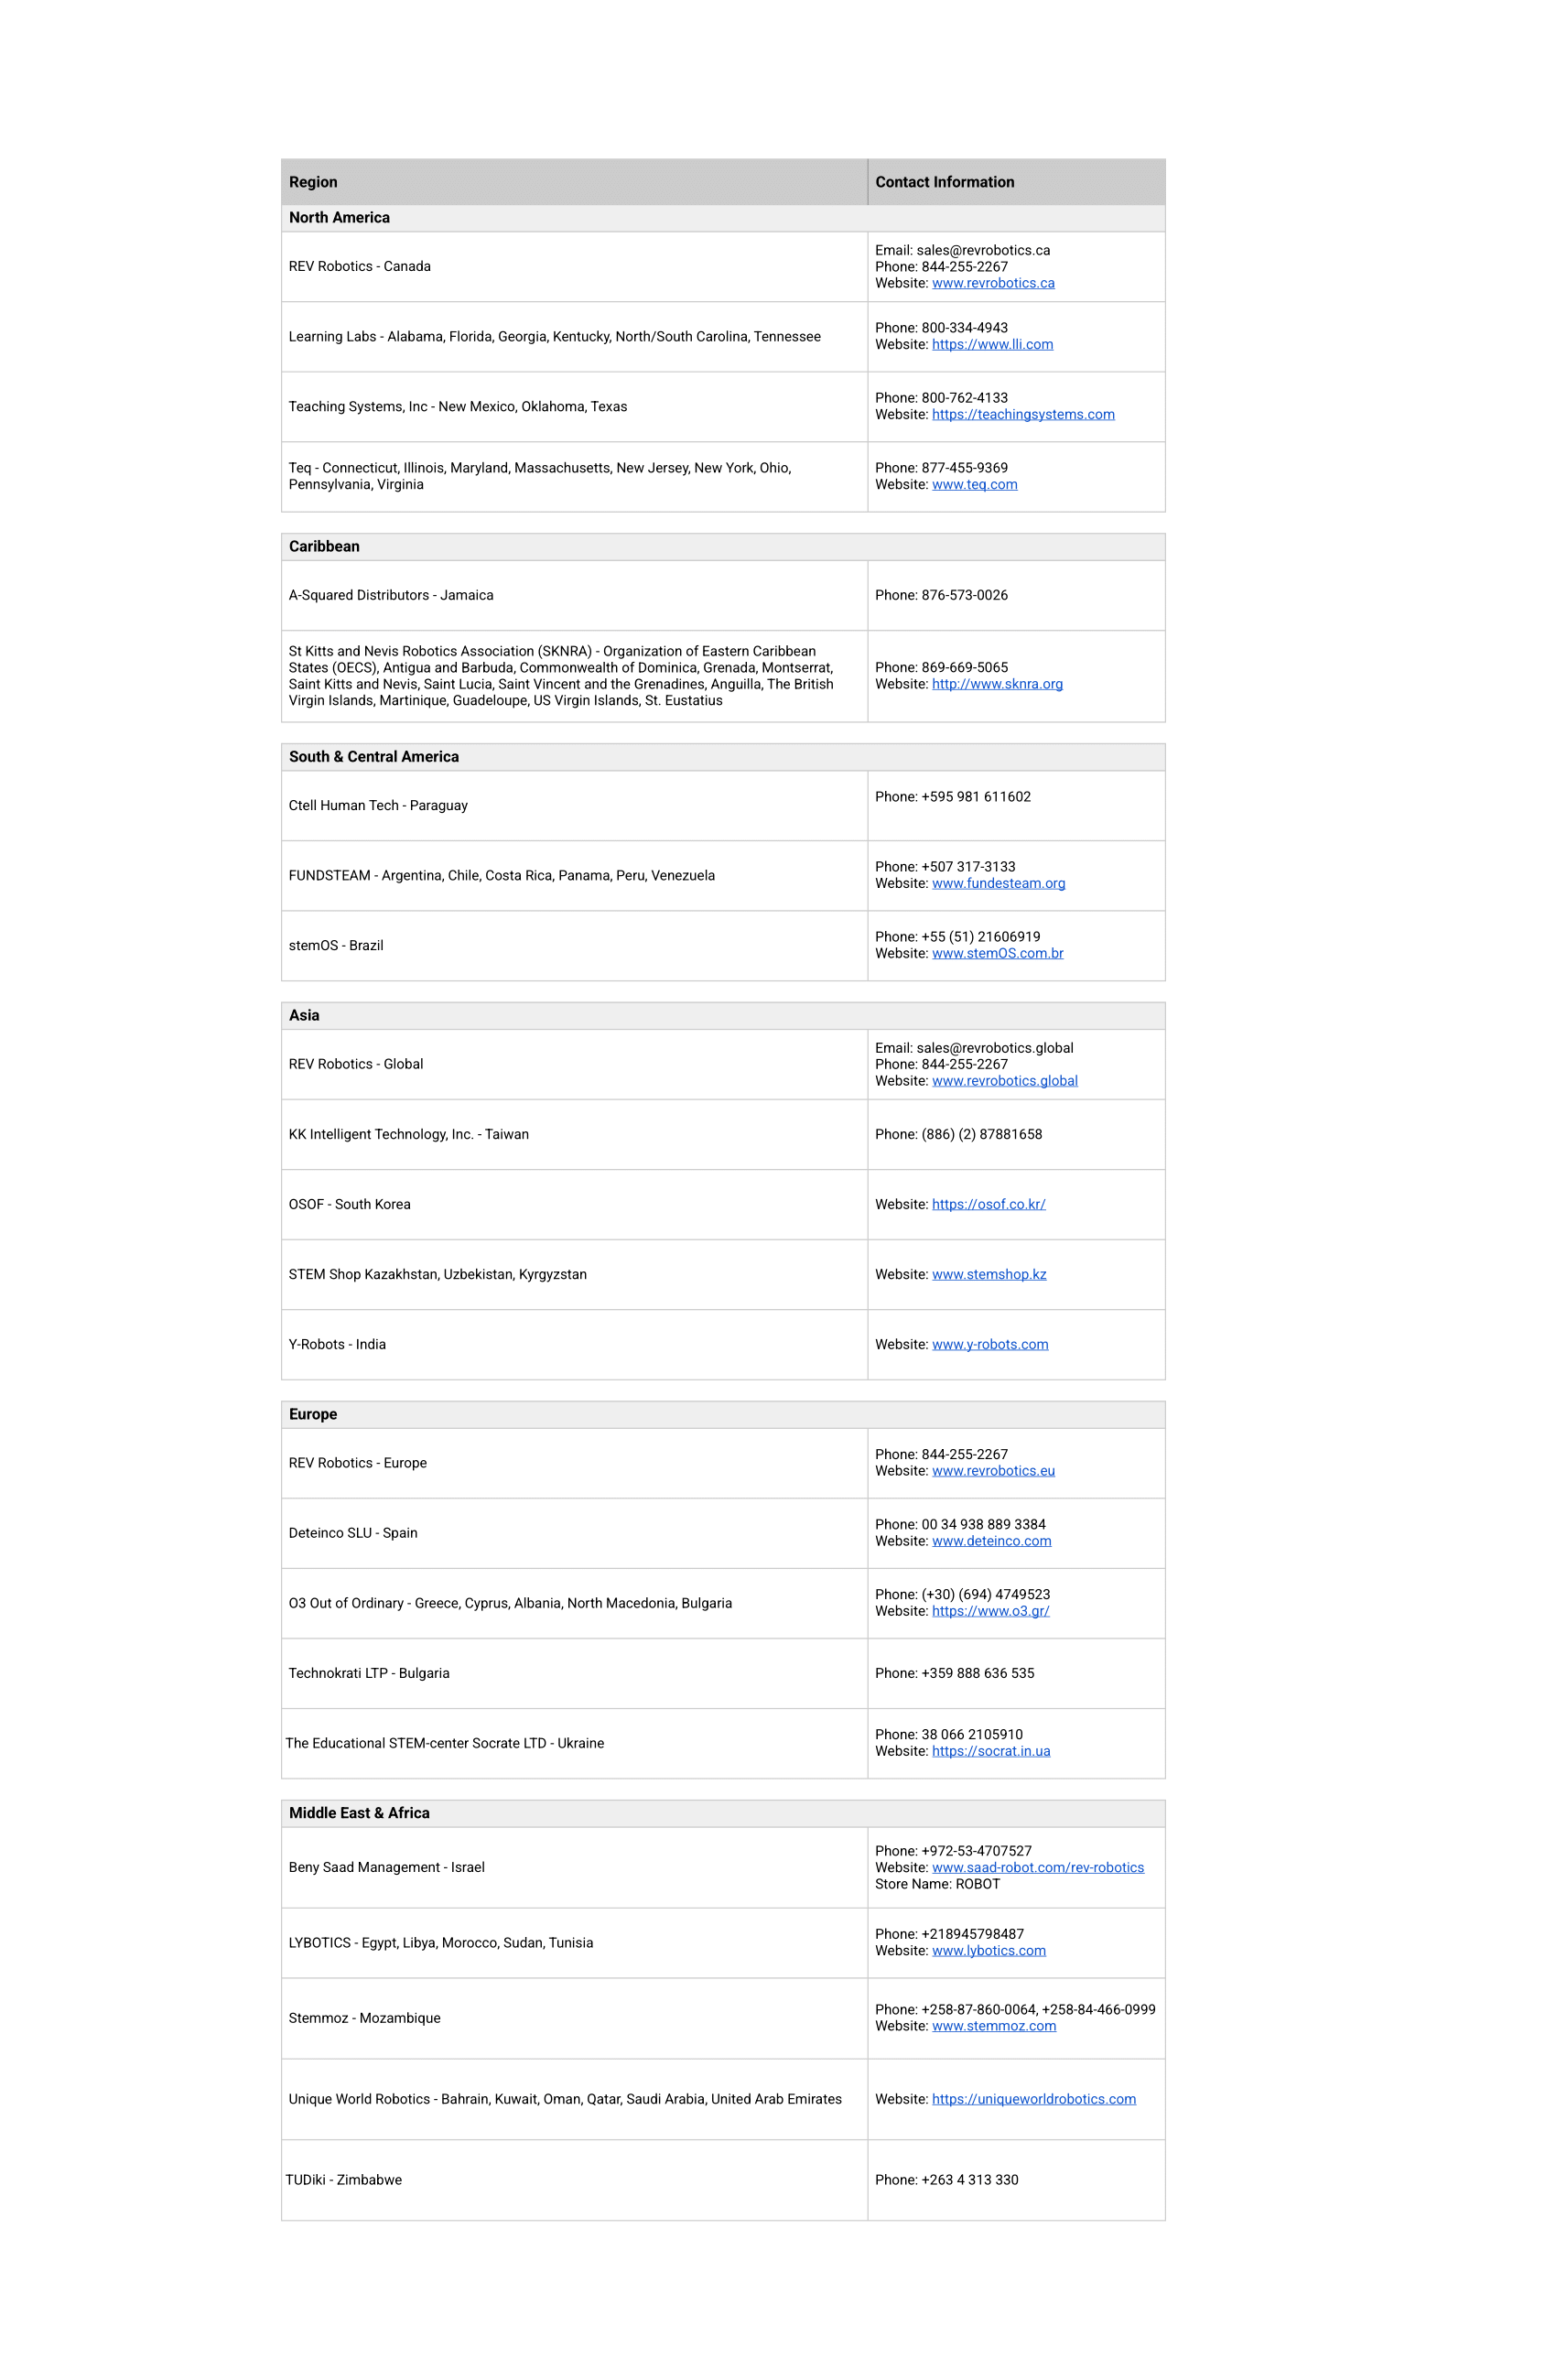Click the www.fundesteam.org link
The width and height of the screenshot is (1556, 2380).
(x=998, y=883)
